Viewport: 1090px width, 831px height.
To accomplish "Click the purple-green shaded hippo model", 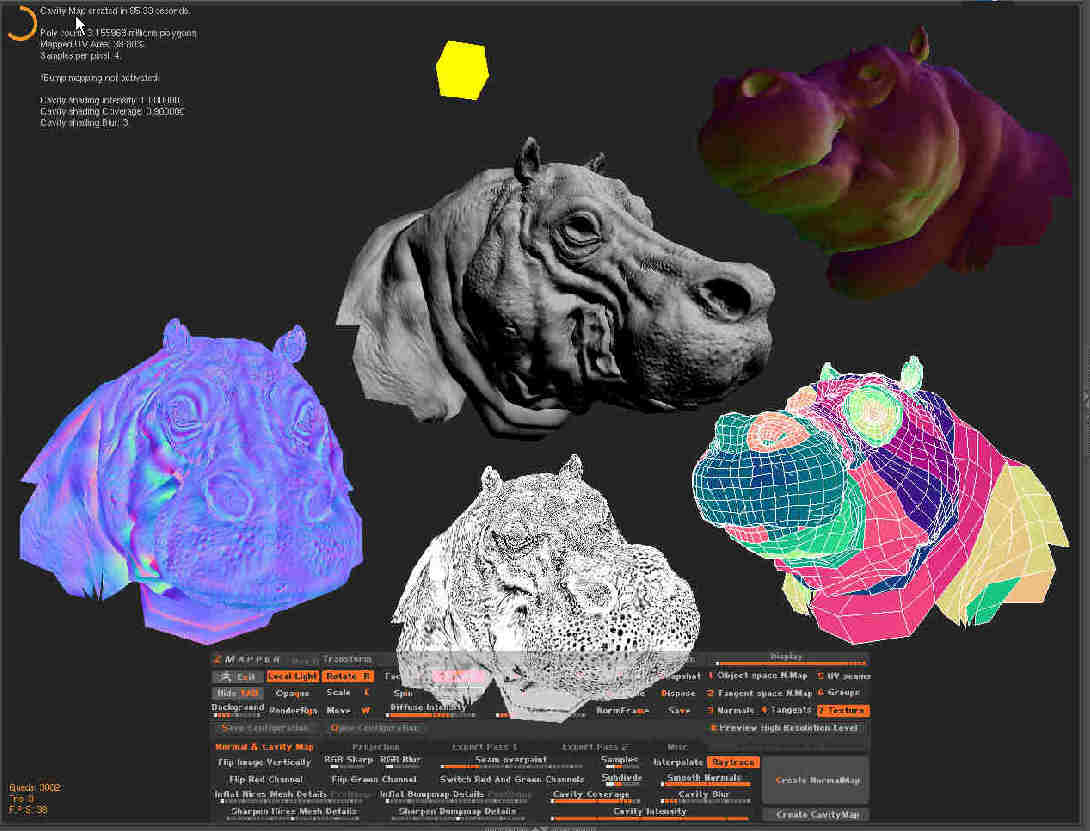I will point(883,160).
